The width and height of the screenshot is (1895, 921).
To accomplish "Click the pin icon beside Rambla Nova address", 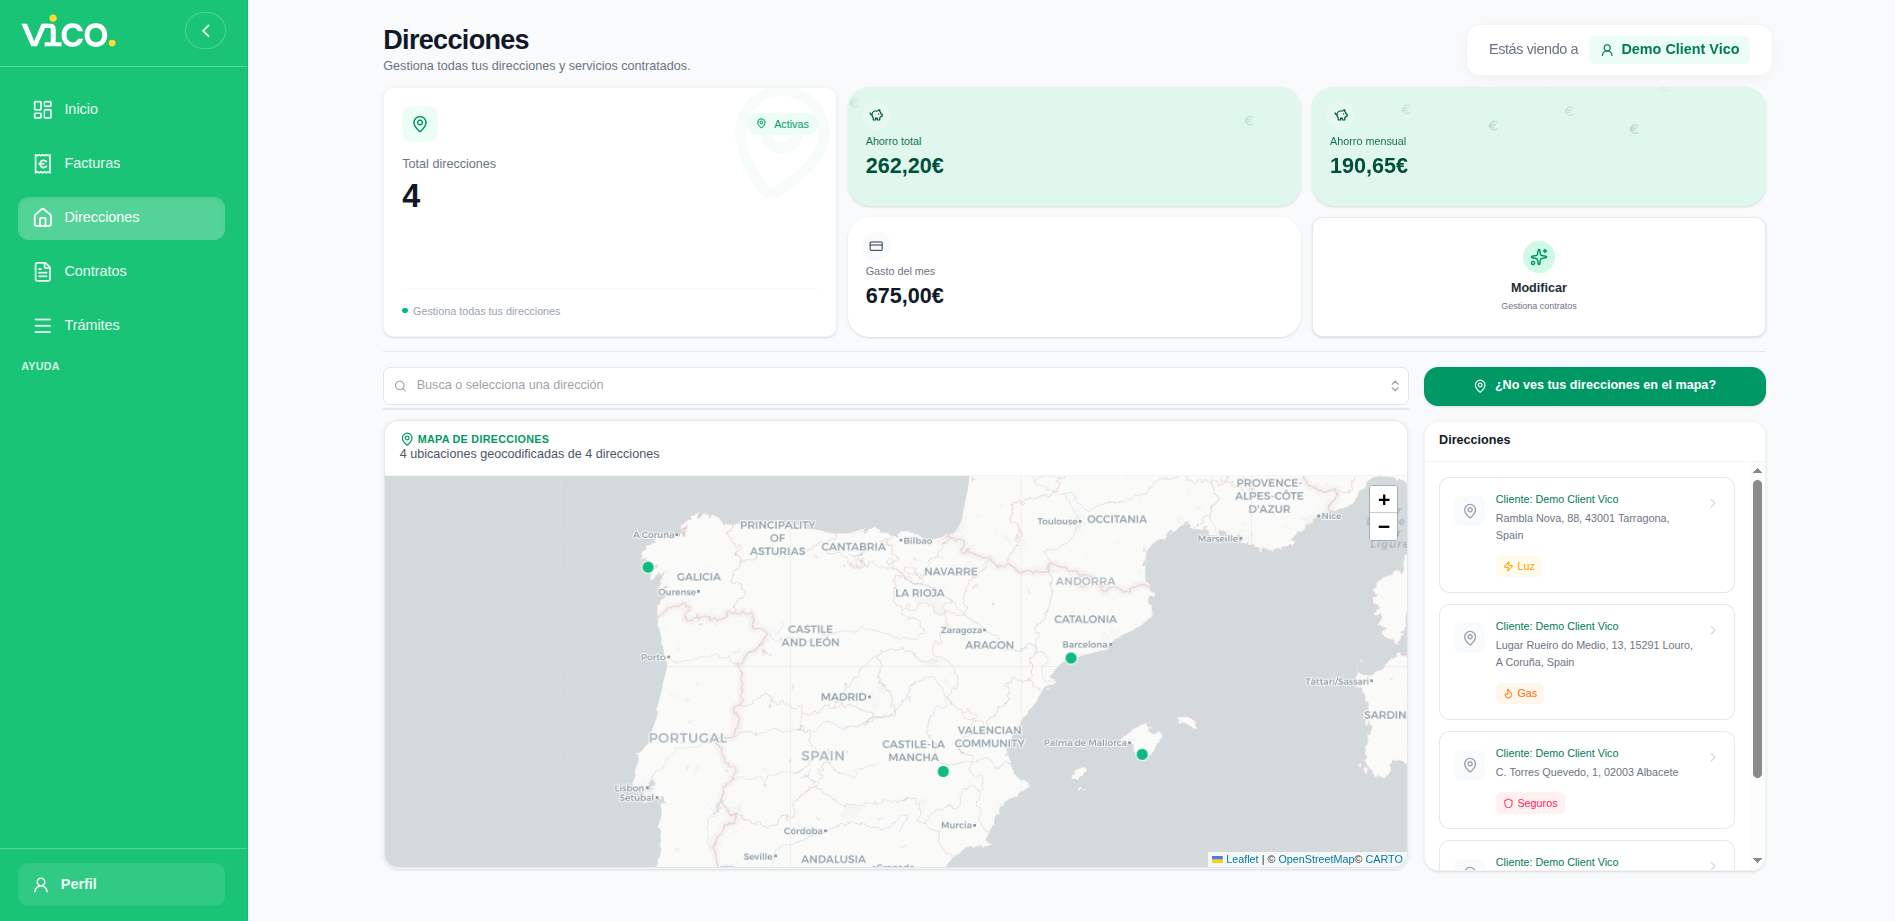I will pos(1469,511).
